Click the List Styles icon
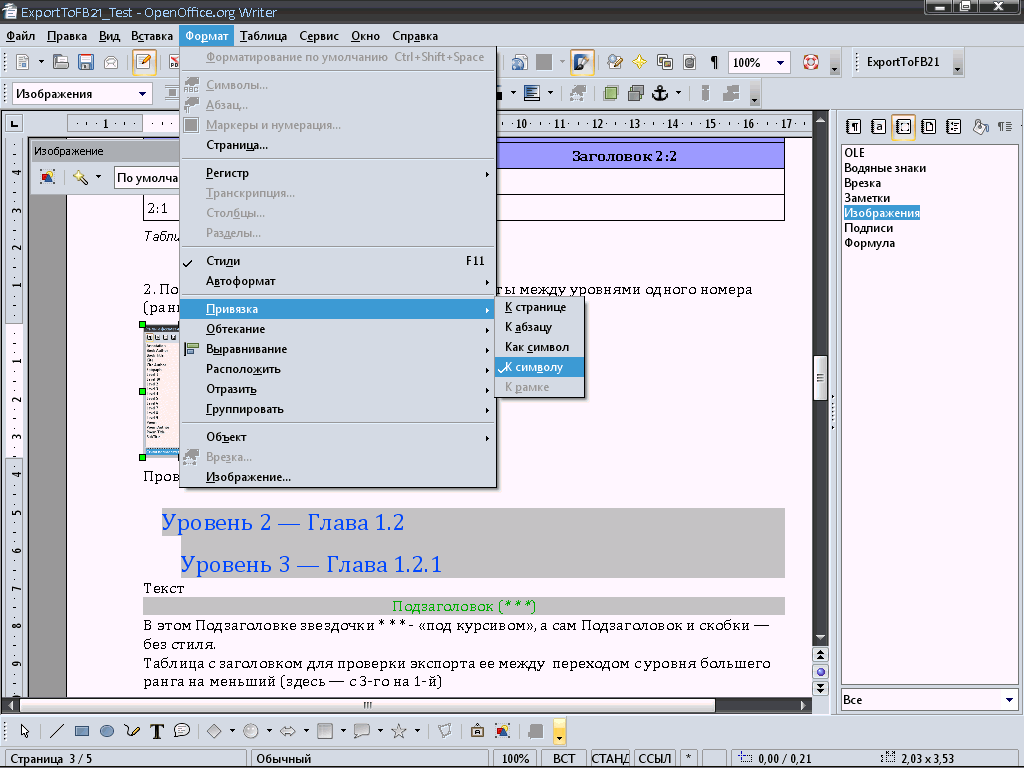Image resolution: width=1024 pixels, height=768 pixels. 954,126
